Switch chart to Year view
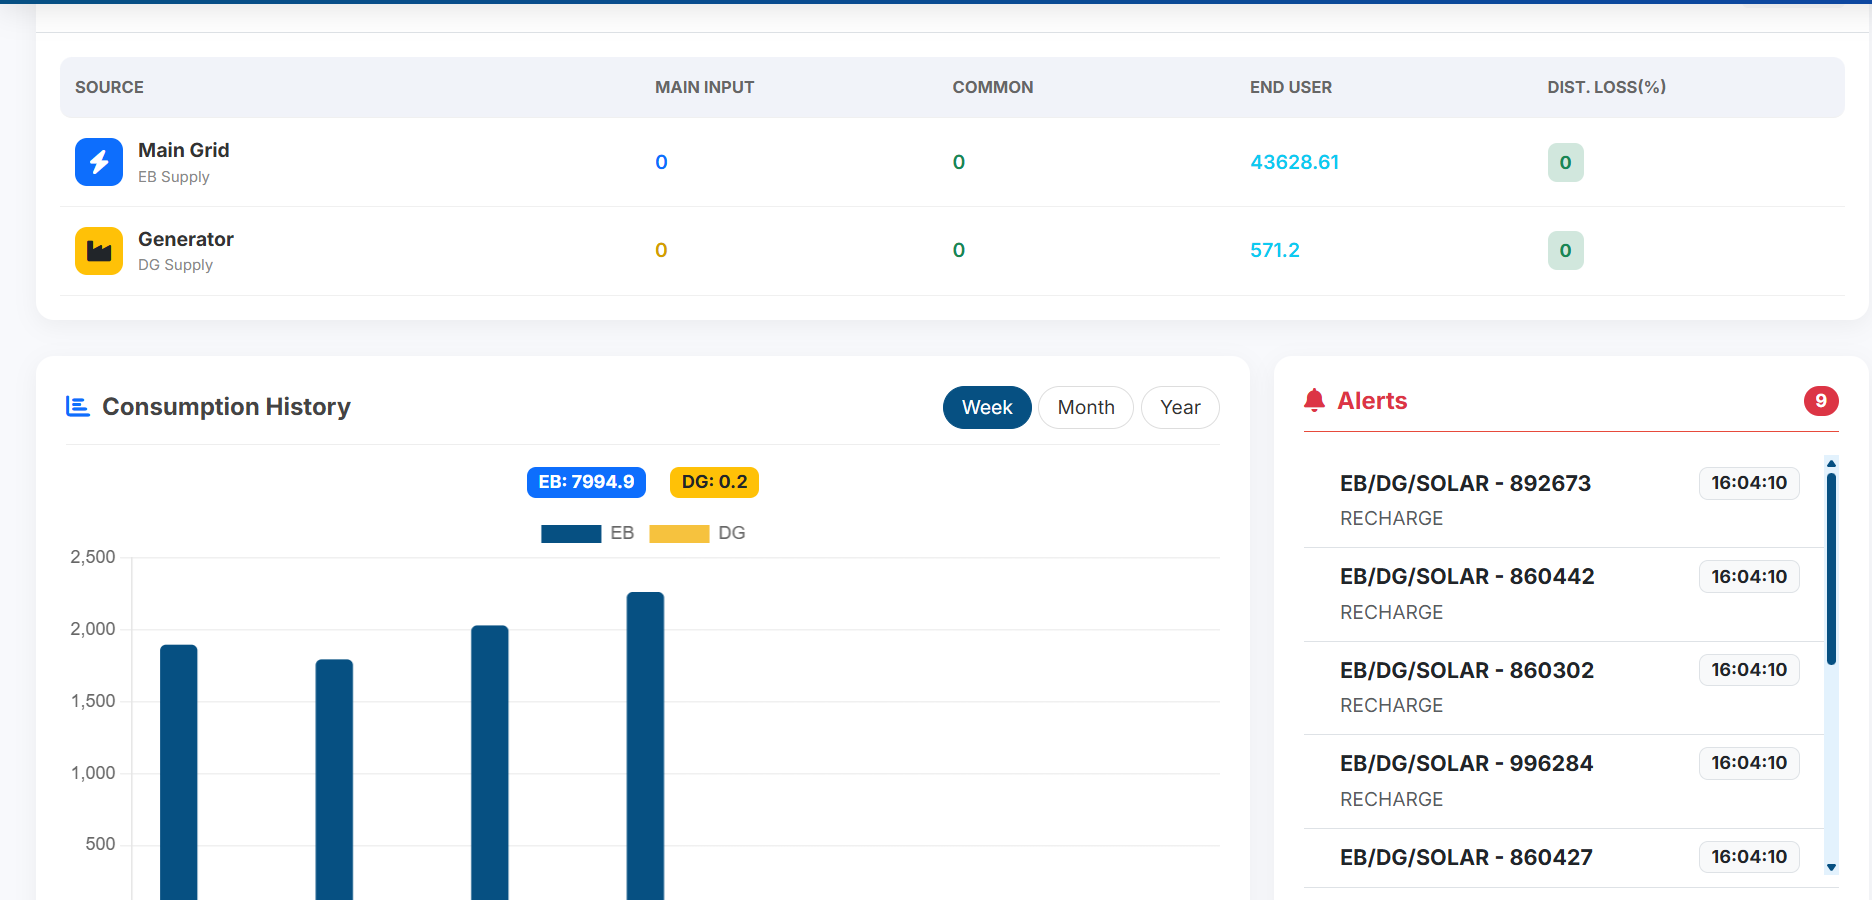Screen dimensions: 1872x900 pyautogui.click(x=1179, y=408)
